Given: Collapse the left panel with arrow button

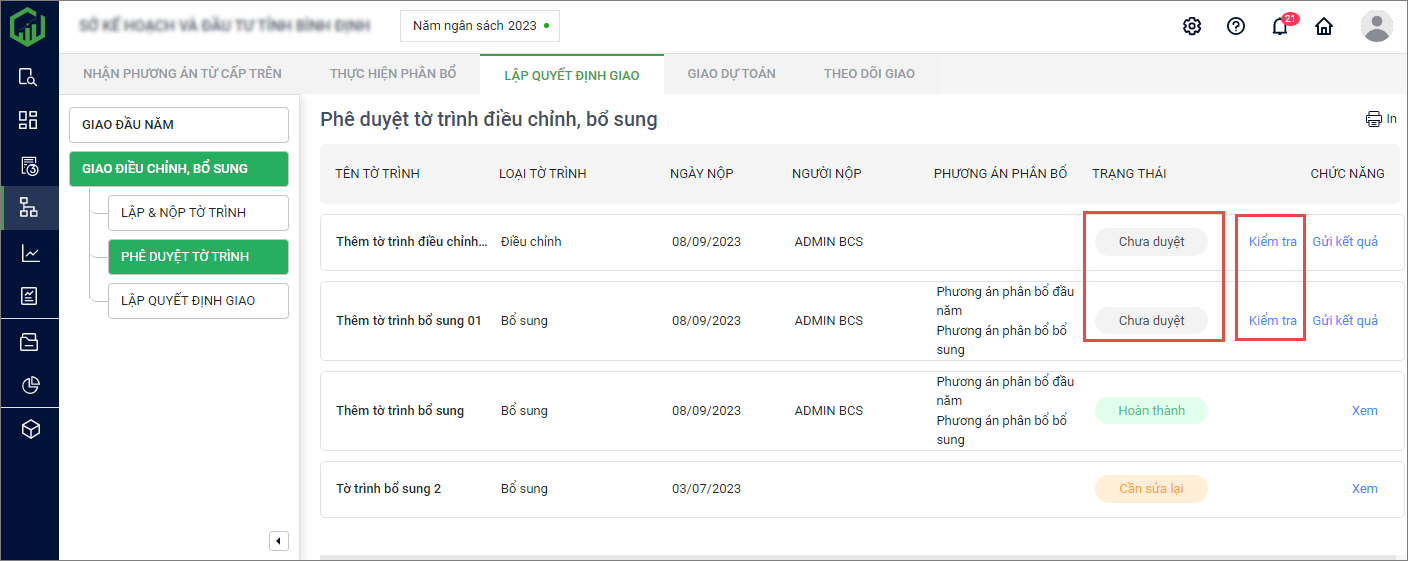Looking at the screenshot, I should [x=279, y=541].
